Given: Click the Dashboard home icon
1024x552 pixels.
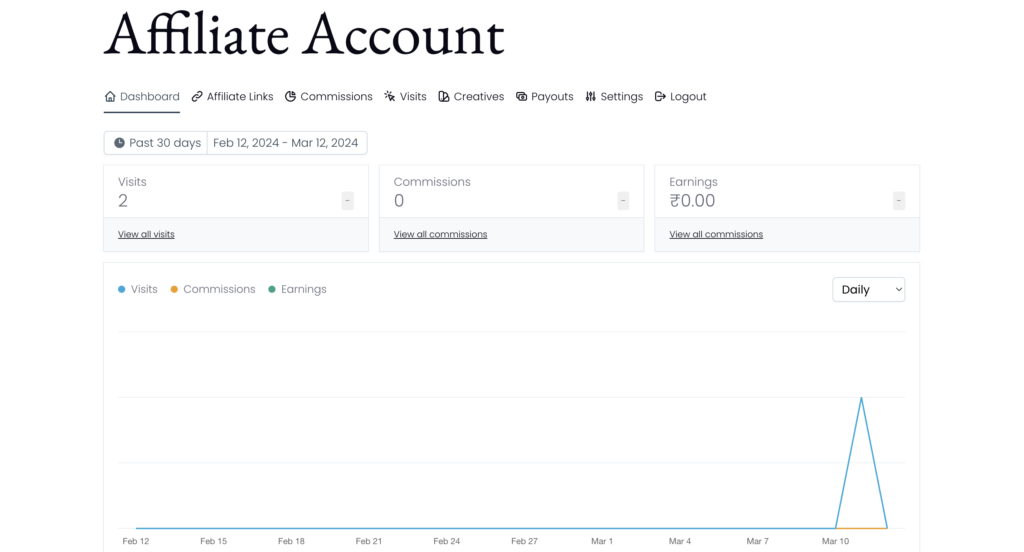Looking at the screenshot, I should tap(110, 97).
